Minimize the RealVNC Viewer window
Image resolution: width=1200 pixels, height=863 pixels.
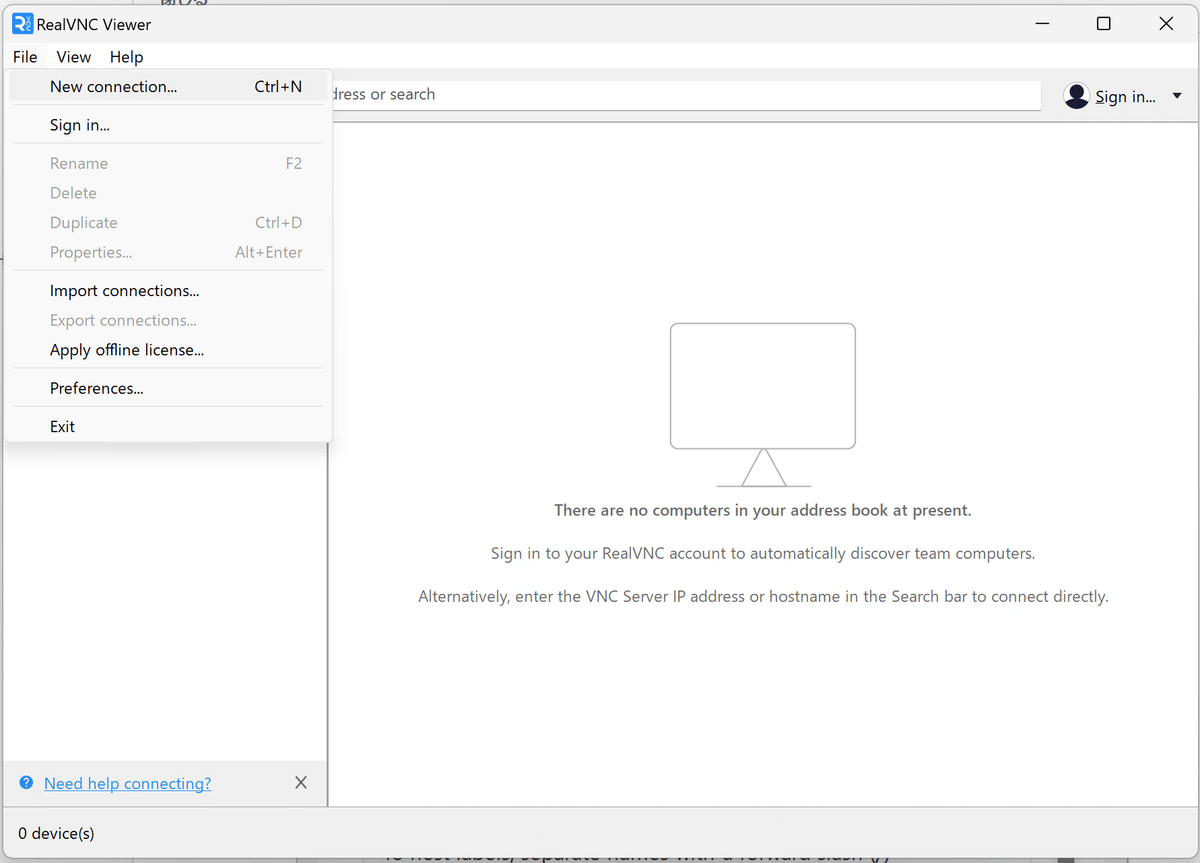tap(1043, 24)
